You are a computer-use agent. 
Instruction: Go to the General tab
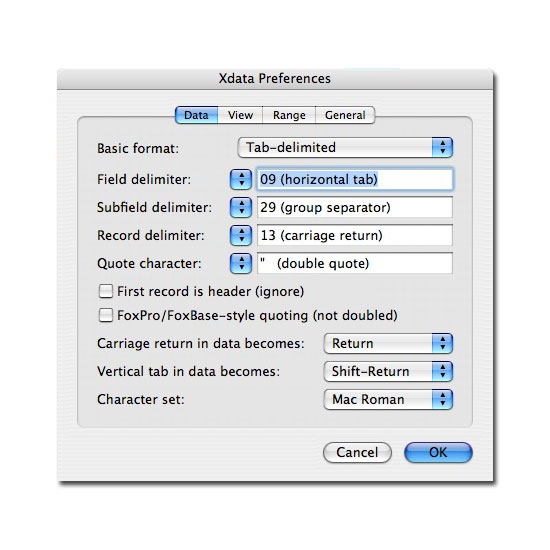[x=345, y=115]
